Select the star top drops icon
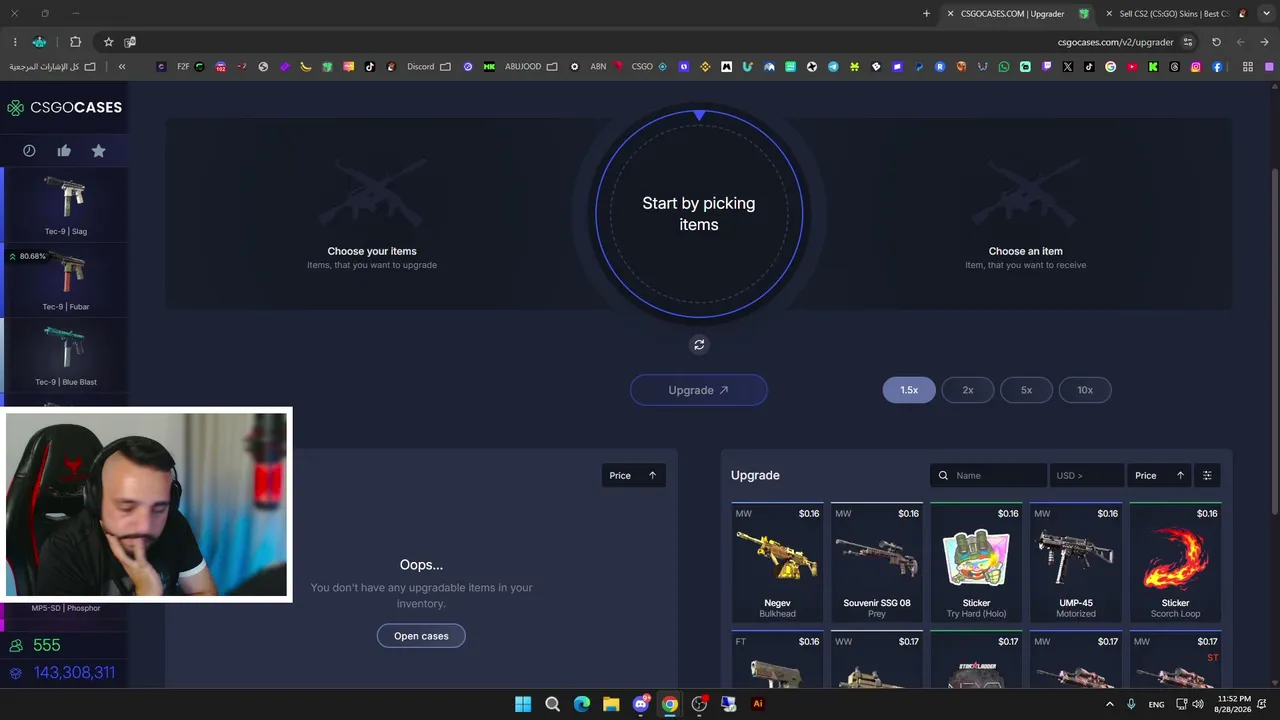The width and height of the screenshot is (1280, 720). (x=98, y=151)
